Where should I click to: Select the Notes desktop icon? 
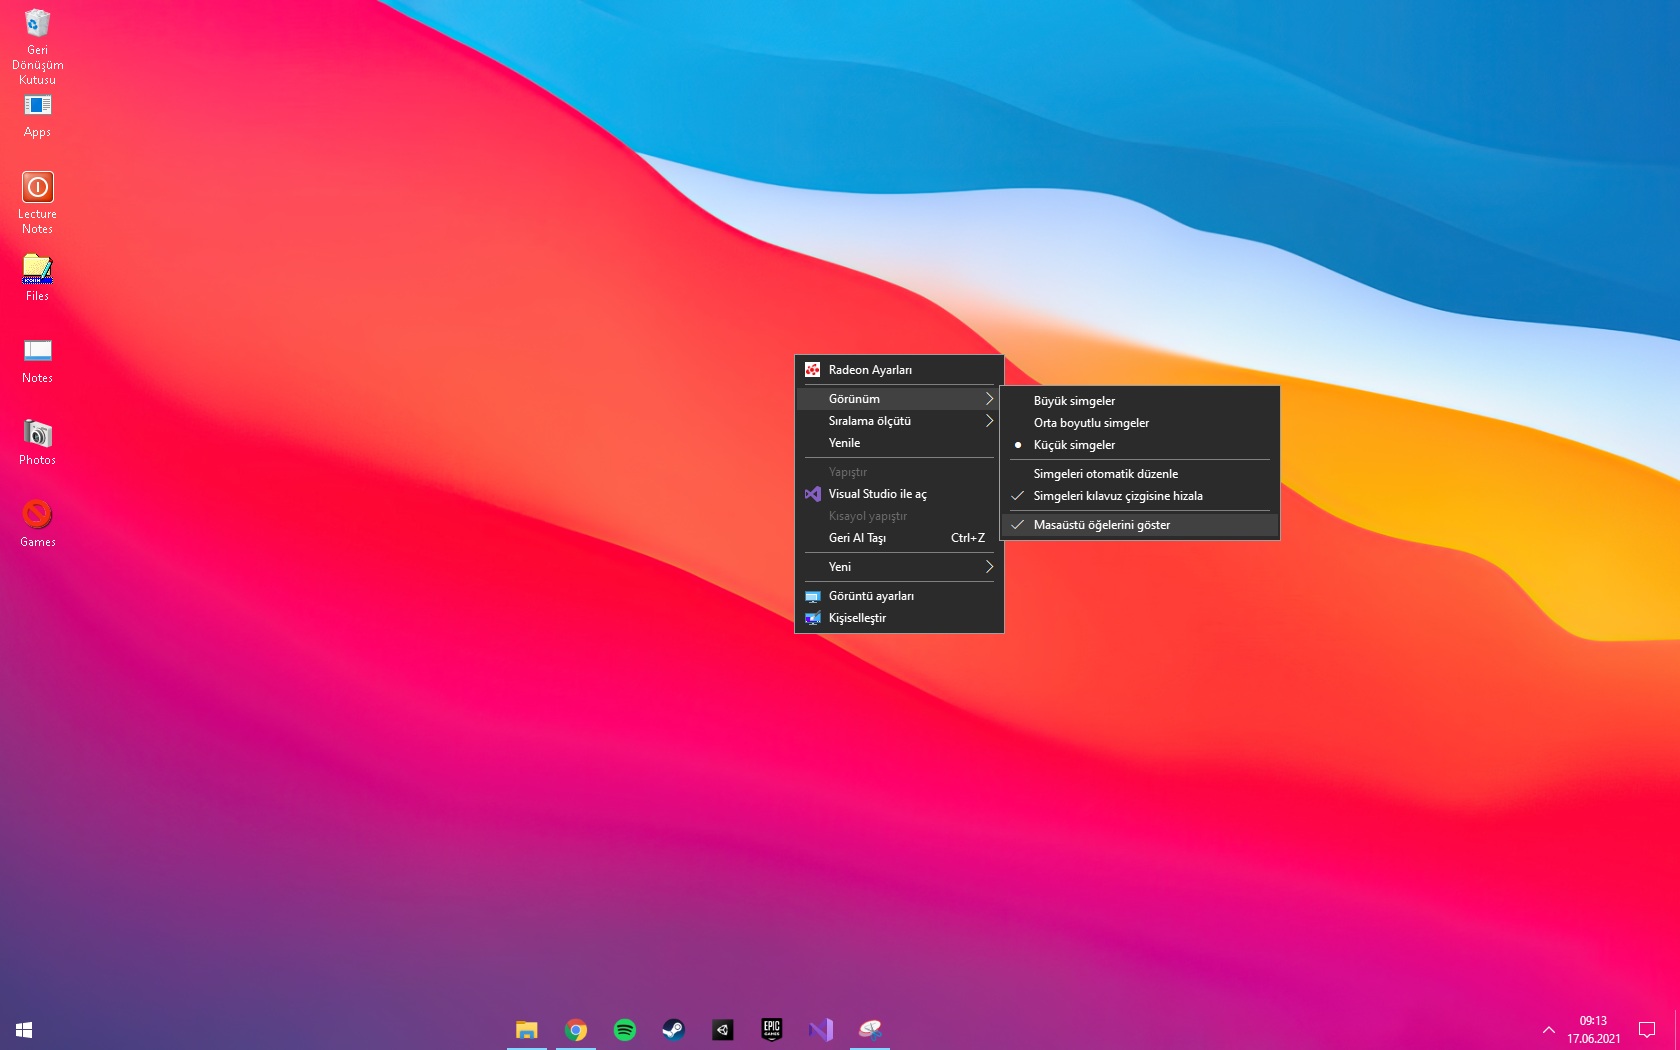37,360
